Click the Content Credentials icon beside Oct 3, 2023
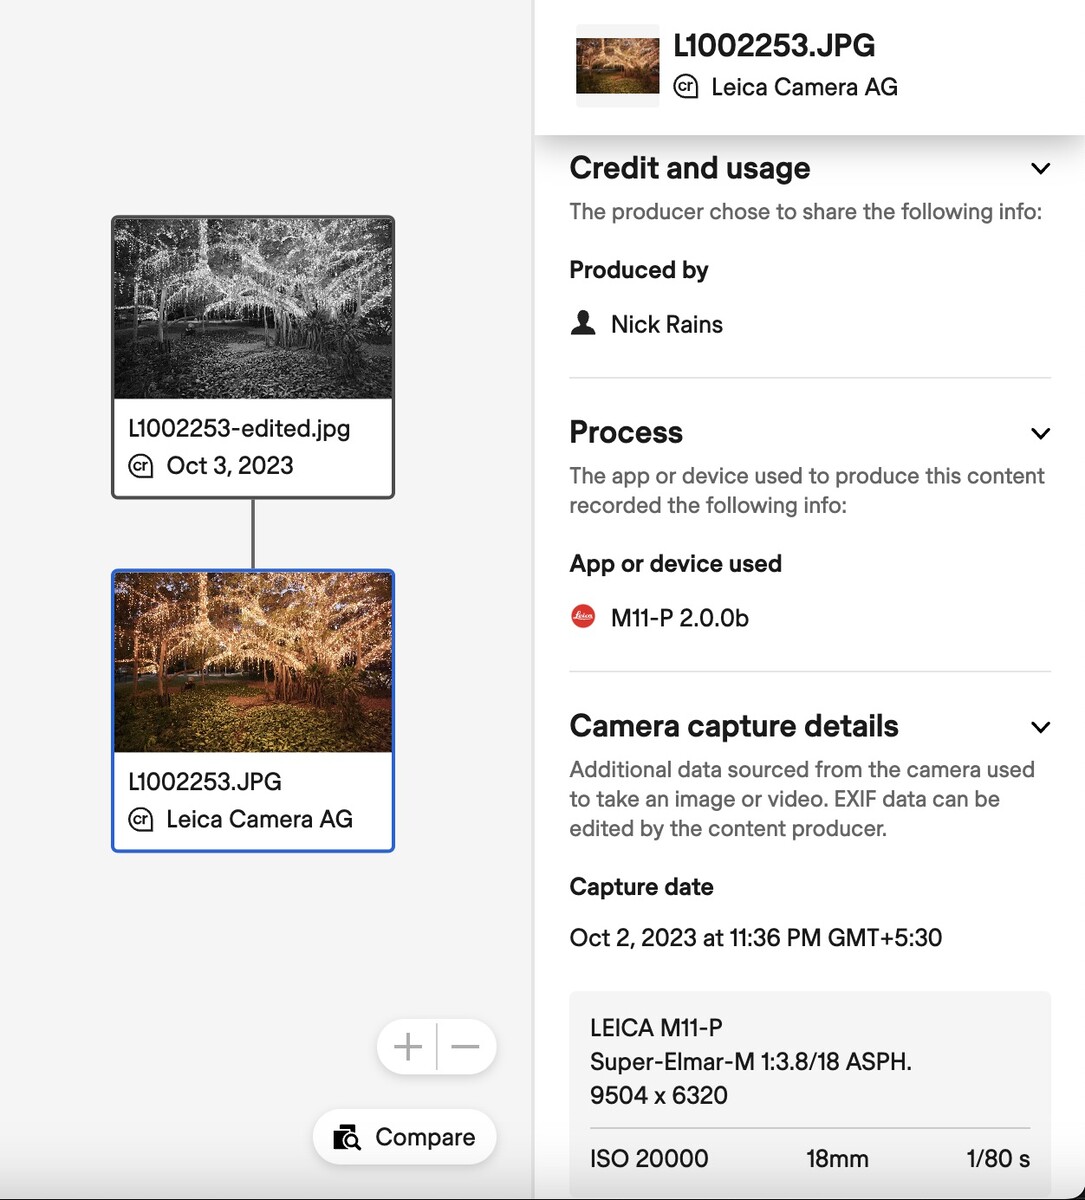Viewport: 1085px width, 1200px height. (x=141, y=466)
